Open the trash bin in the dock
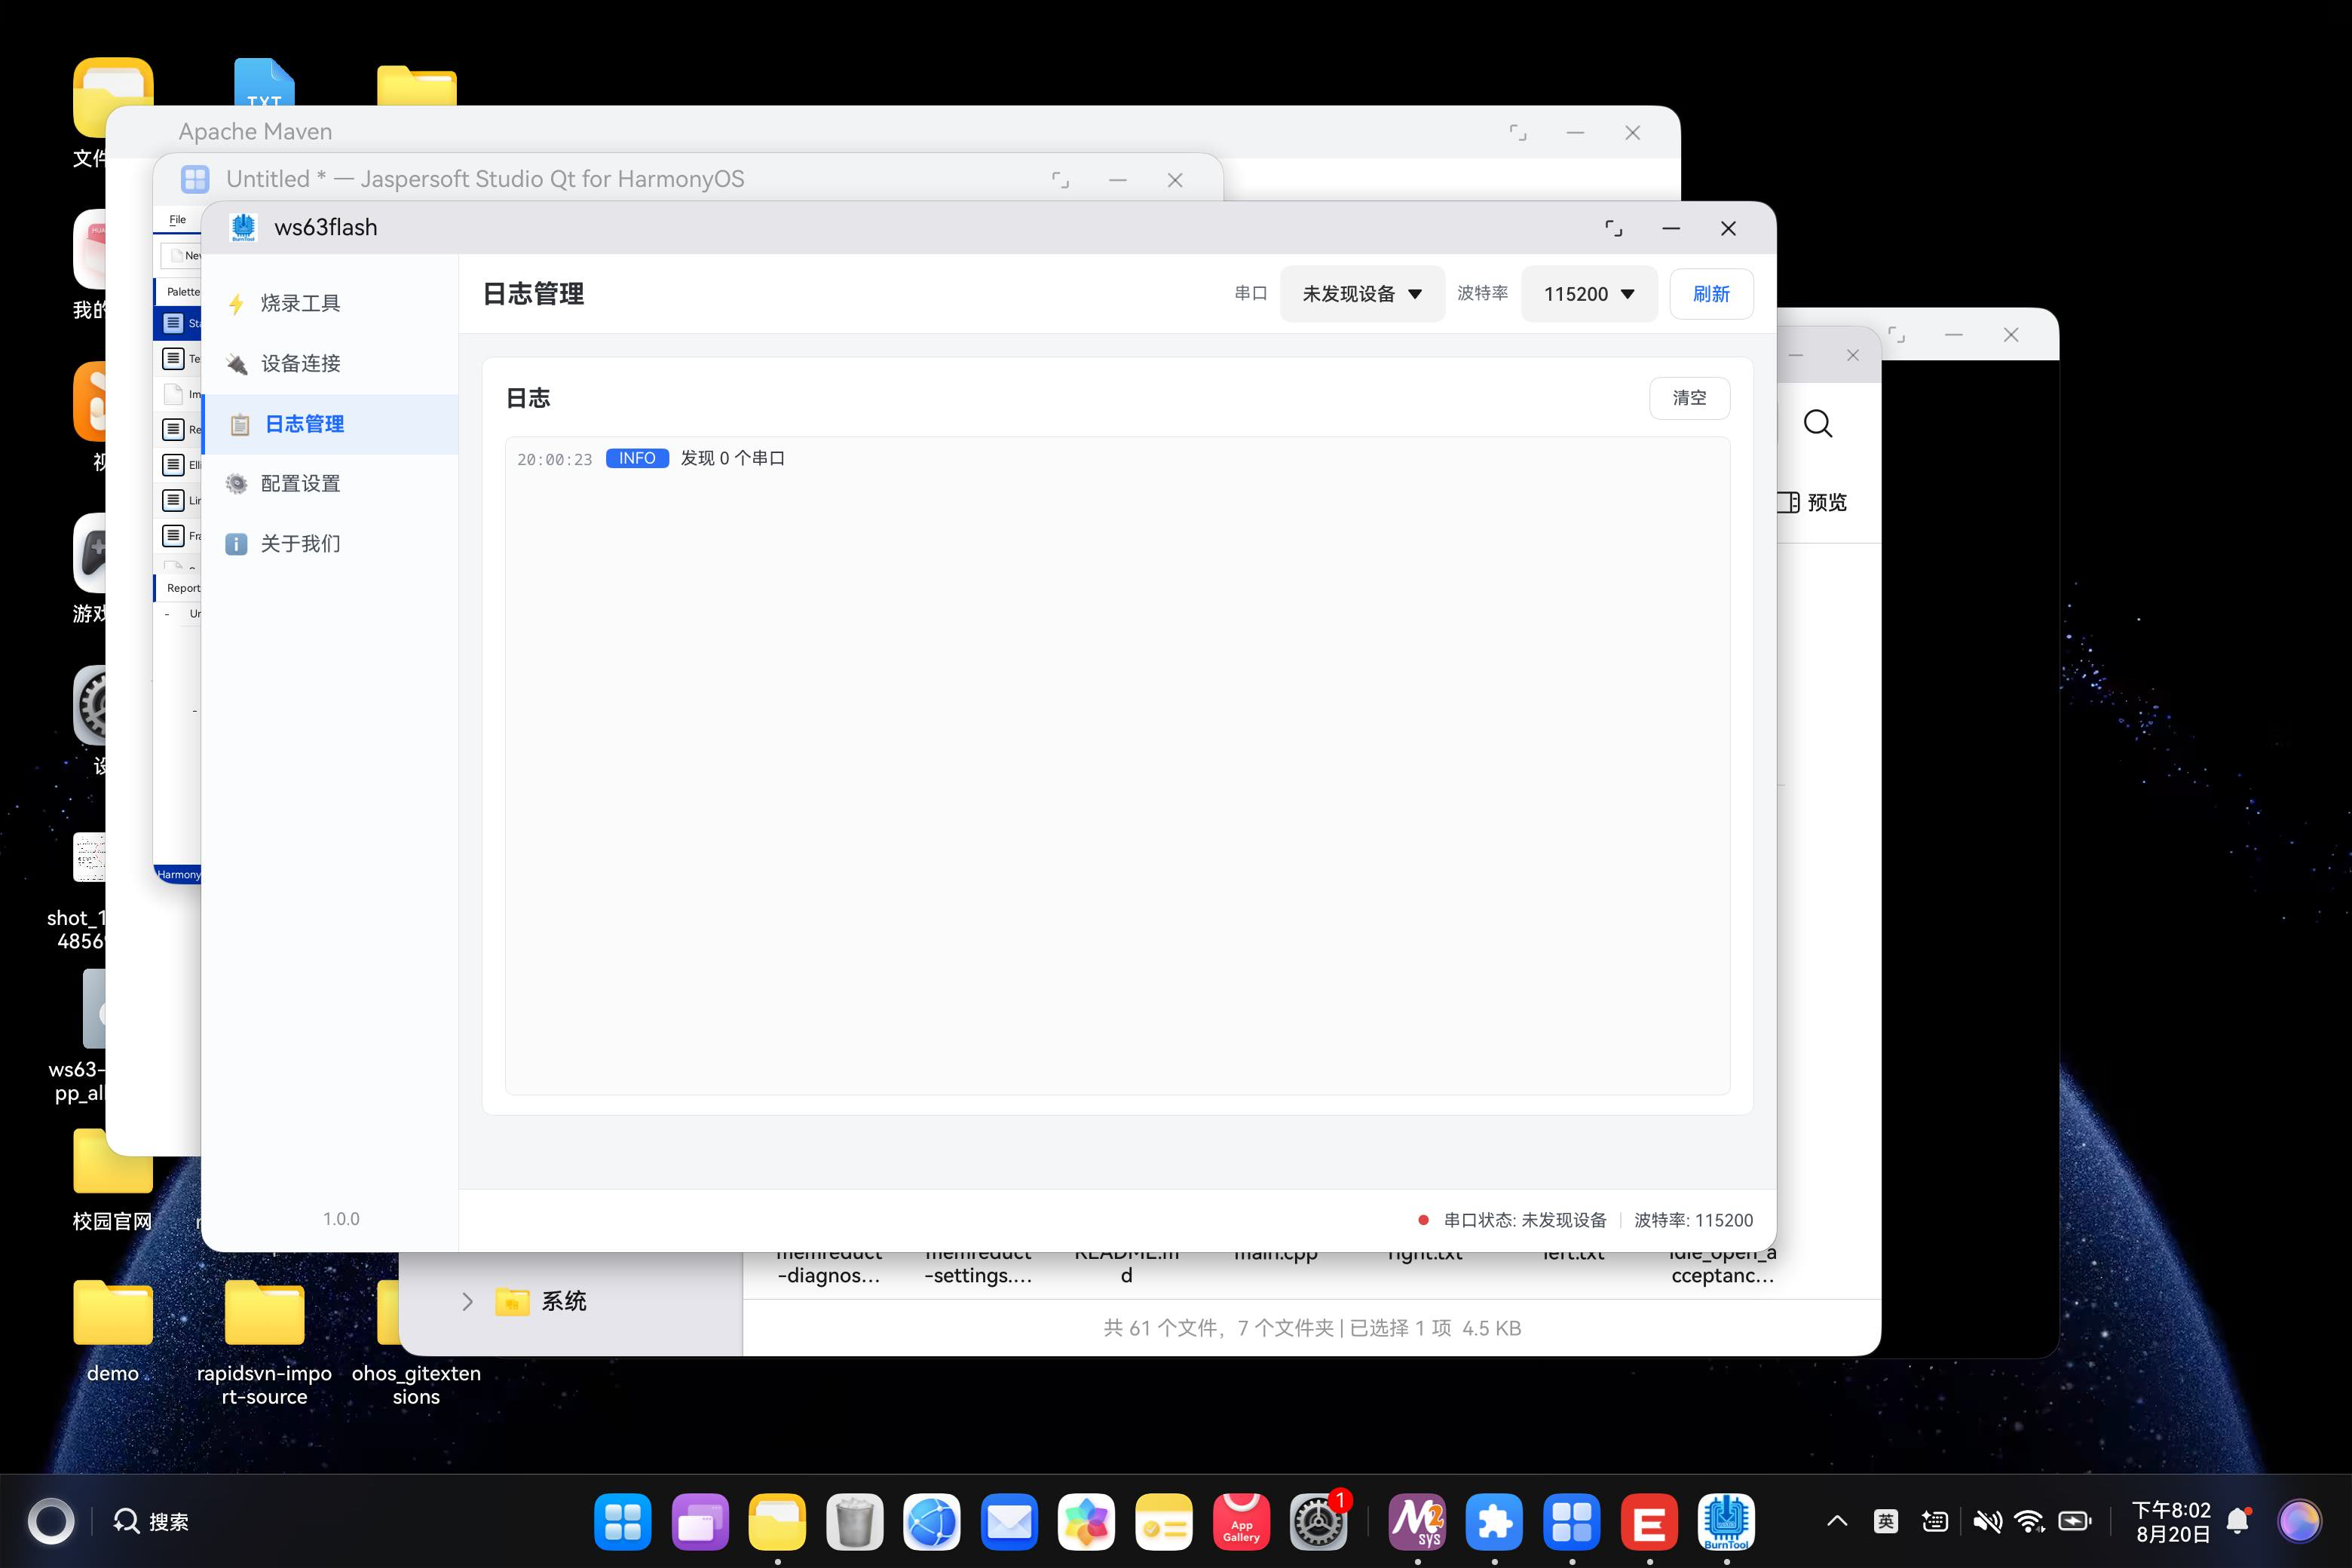This screenshot has width=2352, height=1568. [854, 1522]
